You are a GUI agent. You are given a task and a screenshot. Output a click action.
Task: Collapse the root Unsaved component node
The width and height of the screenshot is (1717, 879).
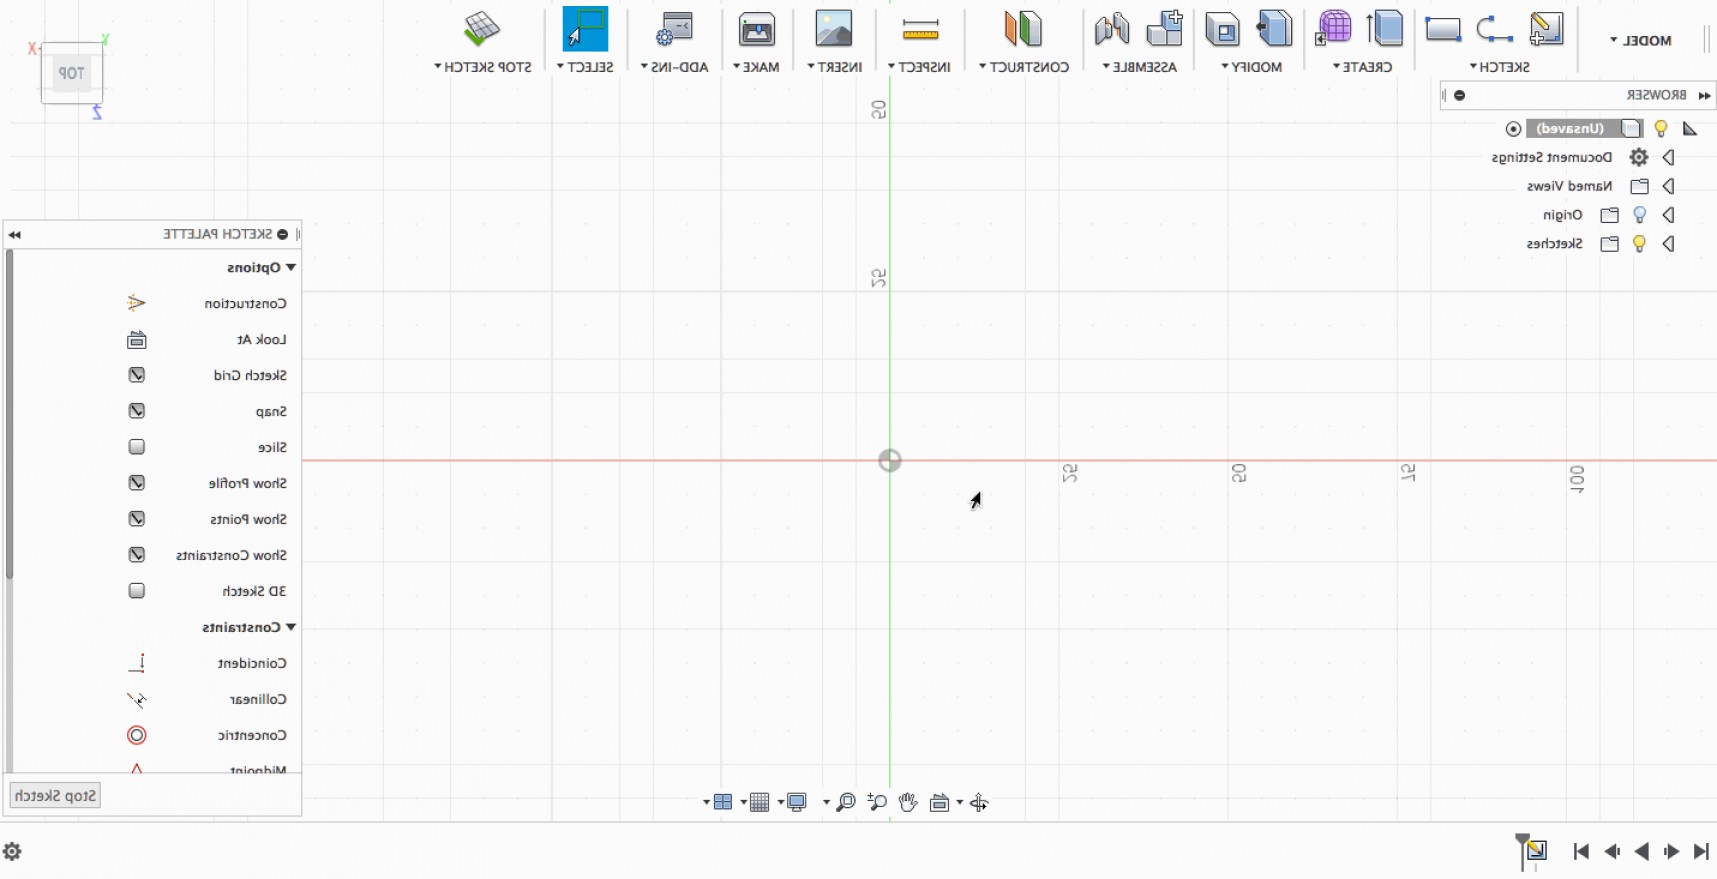tap(1690, 128)
